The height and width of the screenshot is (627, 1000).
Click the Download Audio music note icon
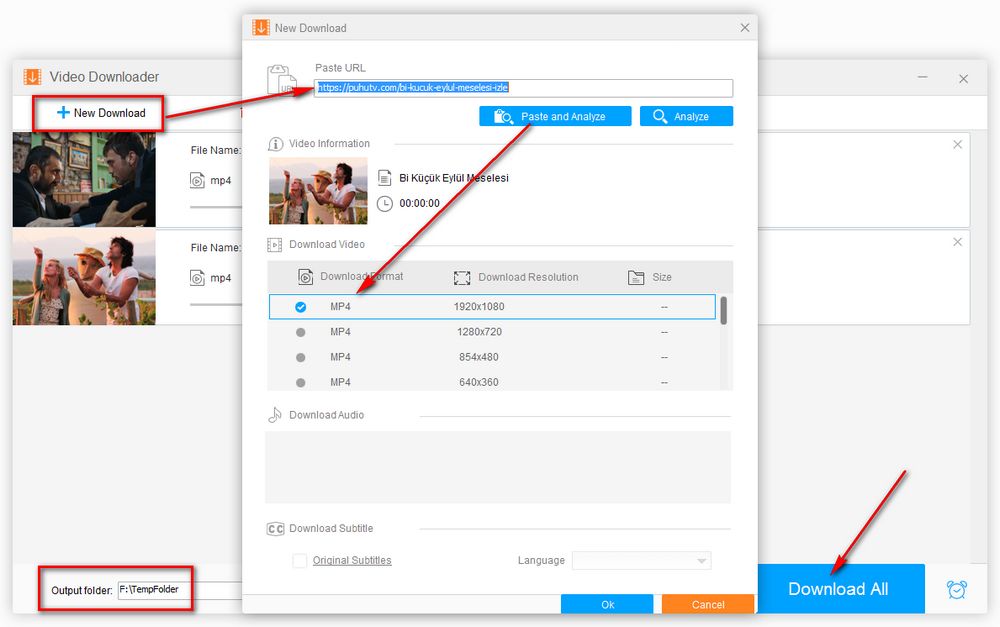click(275, 415)
